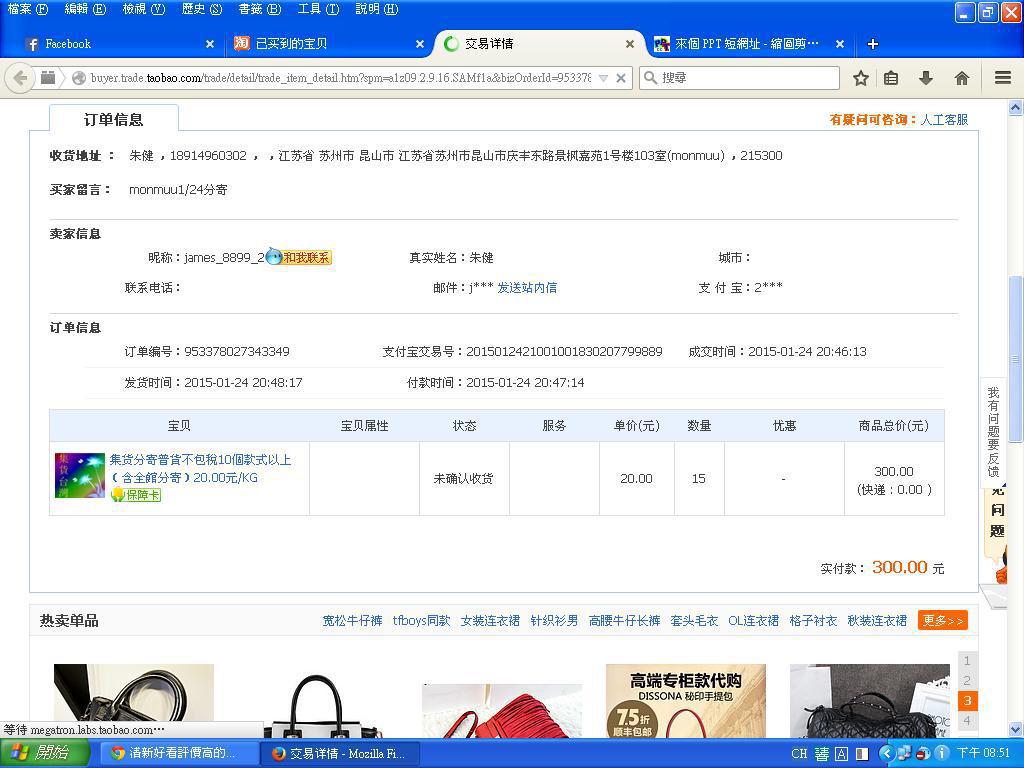
Task: Go to hot items page 1
Action: pos(967,661)
